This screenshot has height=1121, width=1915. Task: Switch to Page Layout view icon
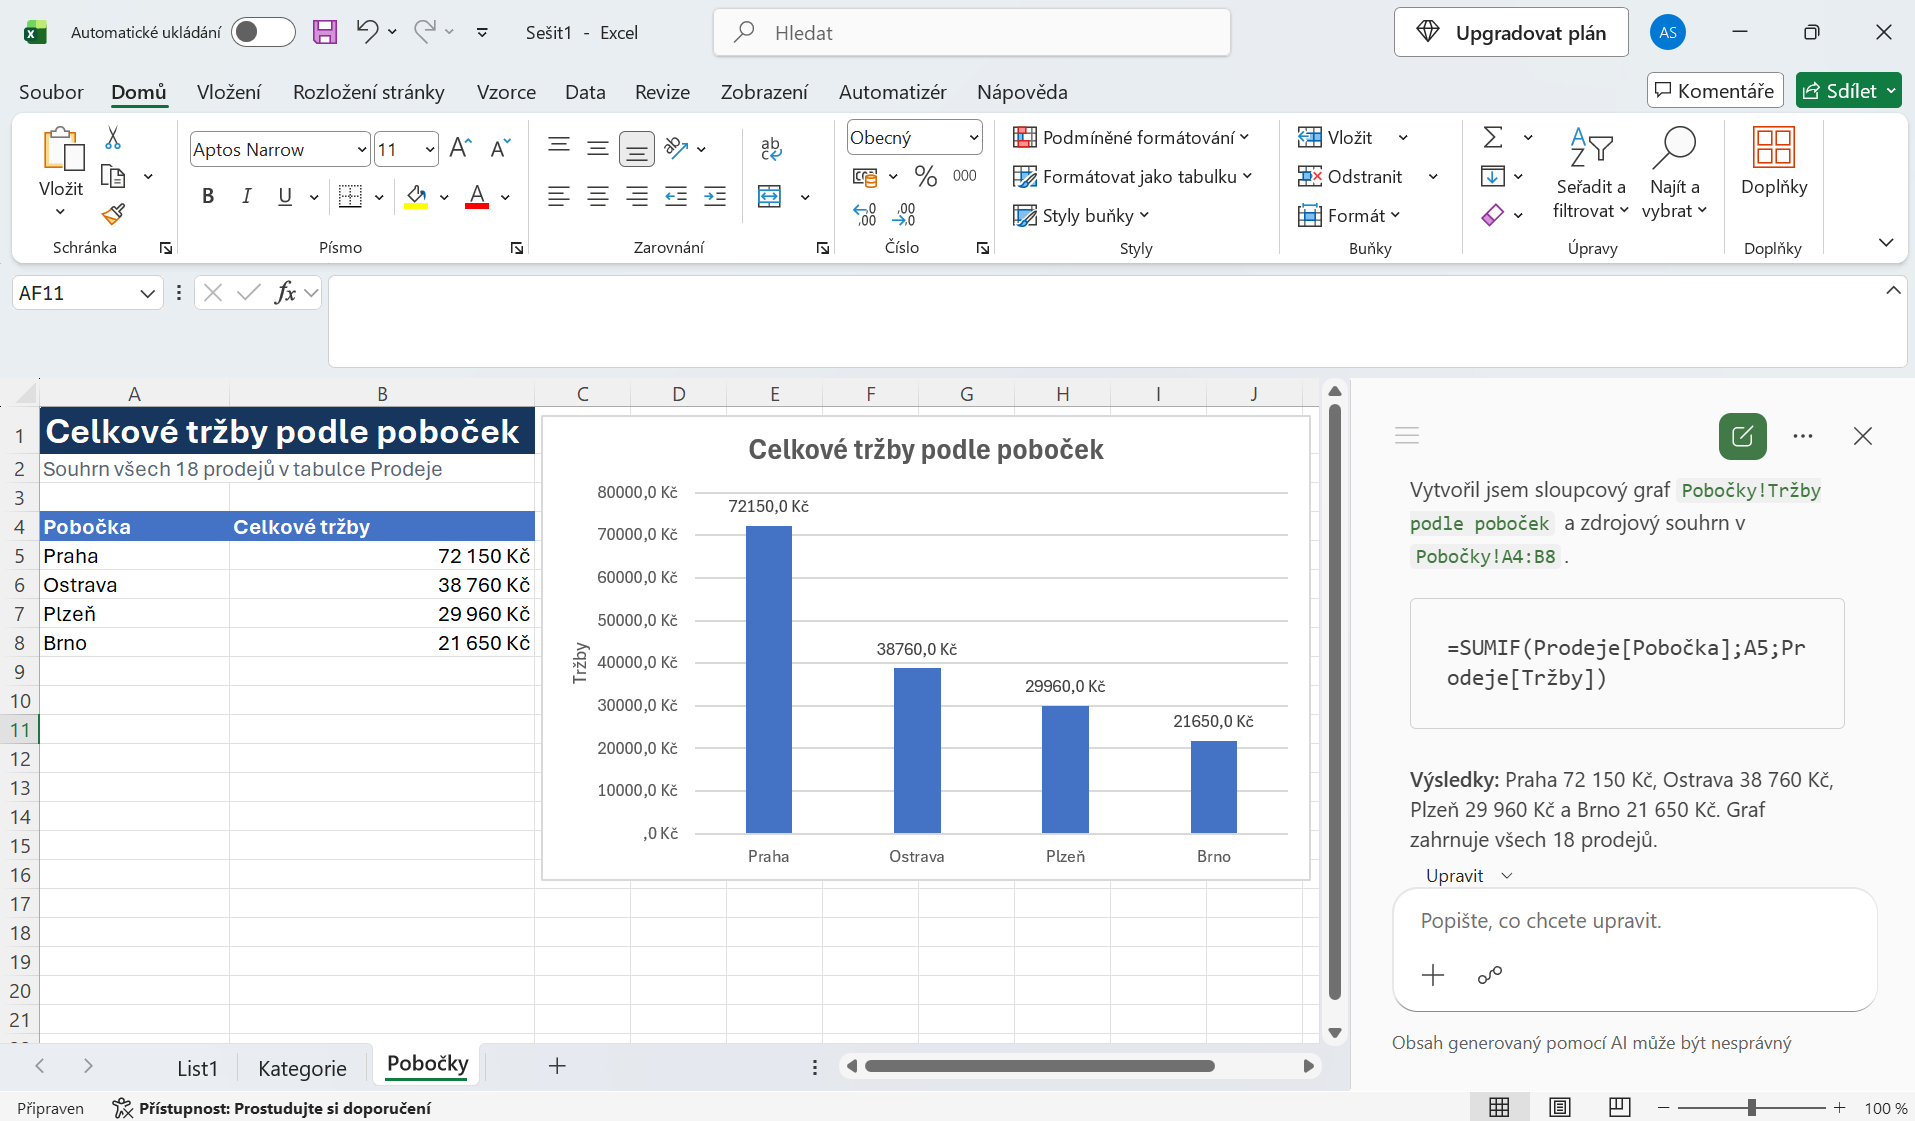1559,1107
